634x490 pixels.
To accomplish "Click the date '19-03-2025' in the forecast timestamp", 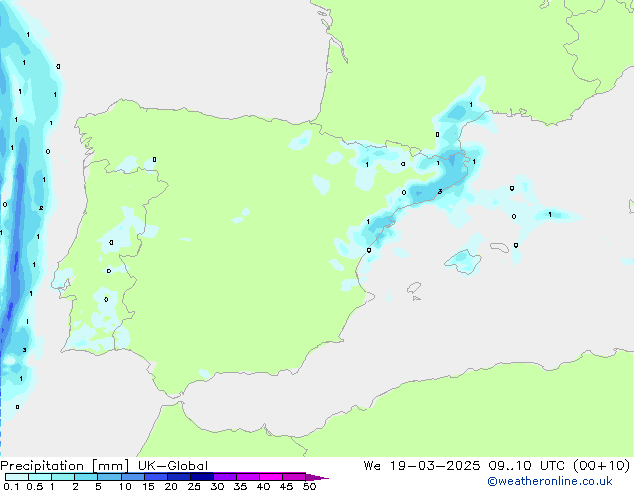I will click(x=435, y=466).
